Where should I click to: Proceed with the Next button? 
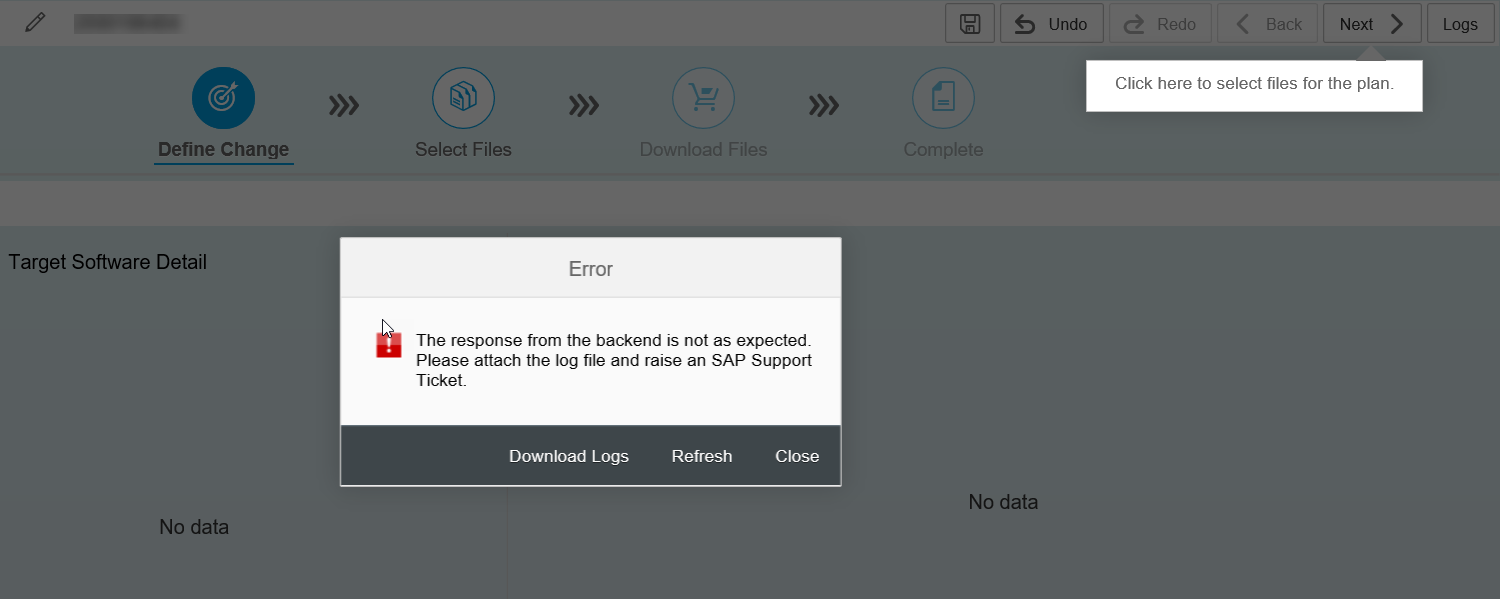point(1372,24)
